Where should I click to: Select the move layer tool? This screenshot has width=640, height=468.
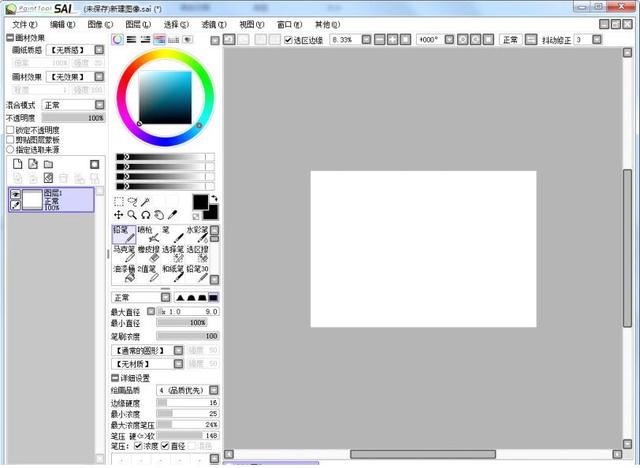click(x=119, y=215)
